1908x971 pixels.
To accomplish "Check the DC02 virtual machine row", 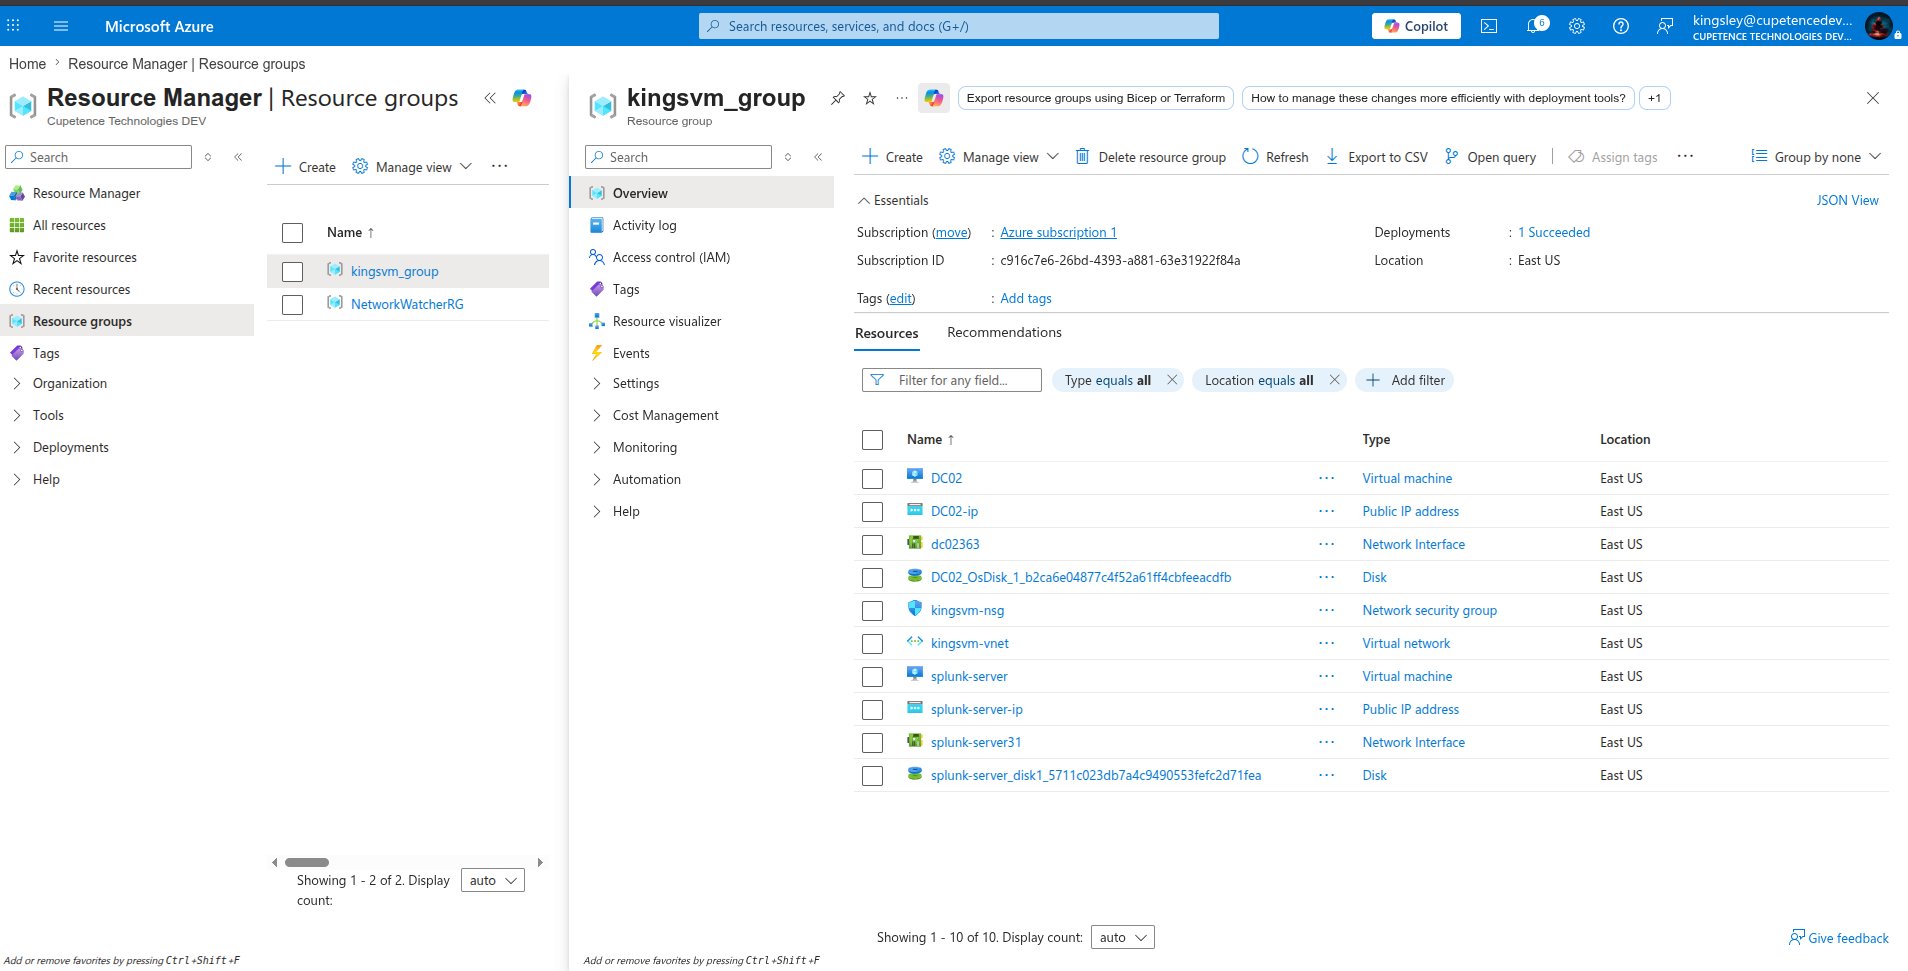I will [872, 479].
